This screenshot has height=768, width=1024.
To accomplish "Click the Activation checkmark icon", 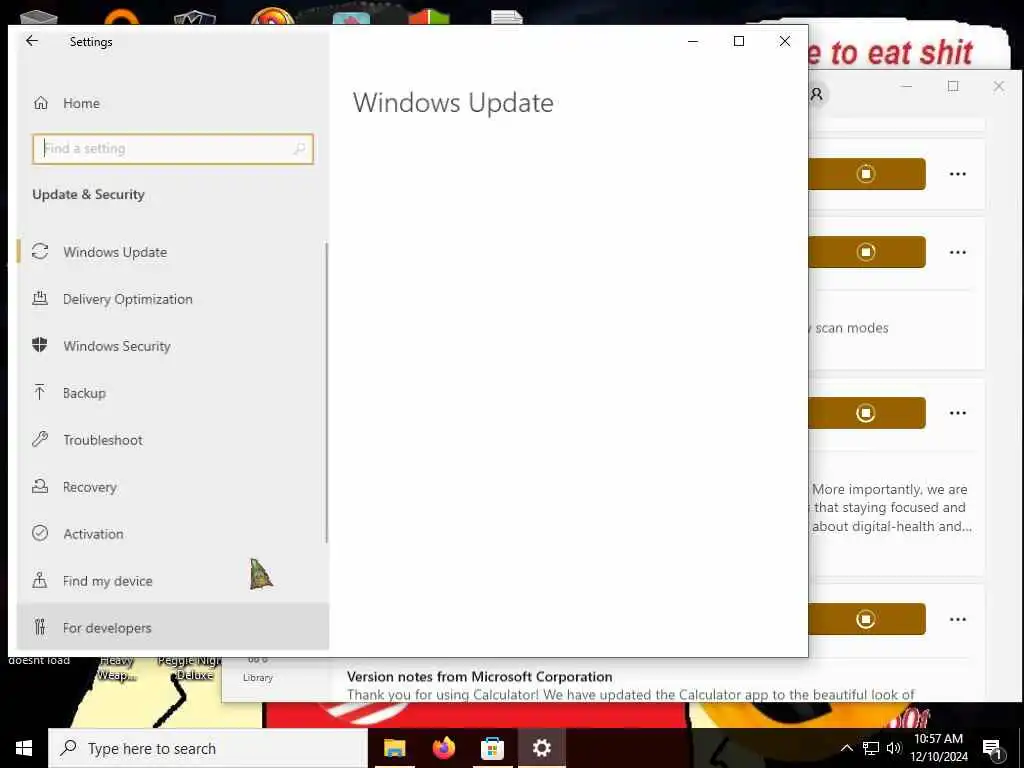I will click(x=40, y=533).
